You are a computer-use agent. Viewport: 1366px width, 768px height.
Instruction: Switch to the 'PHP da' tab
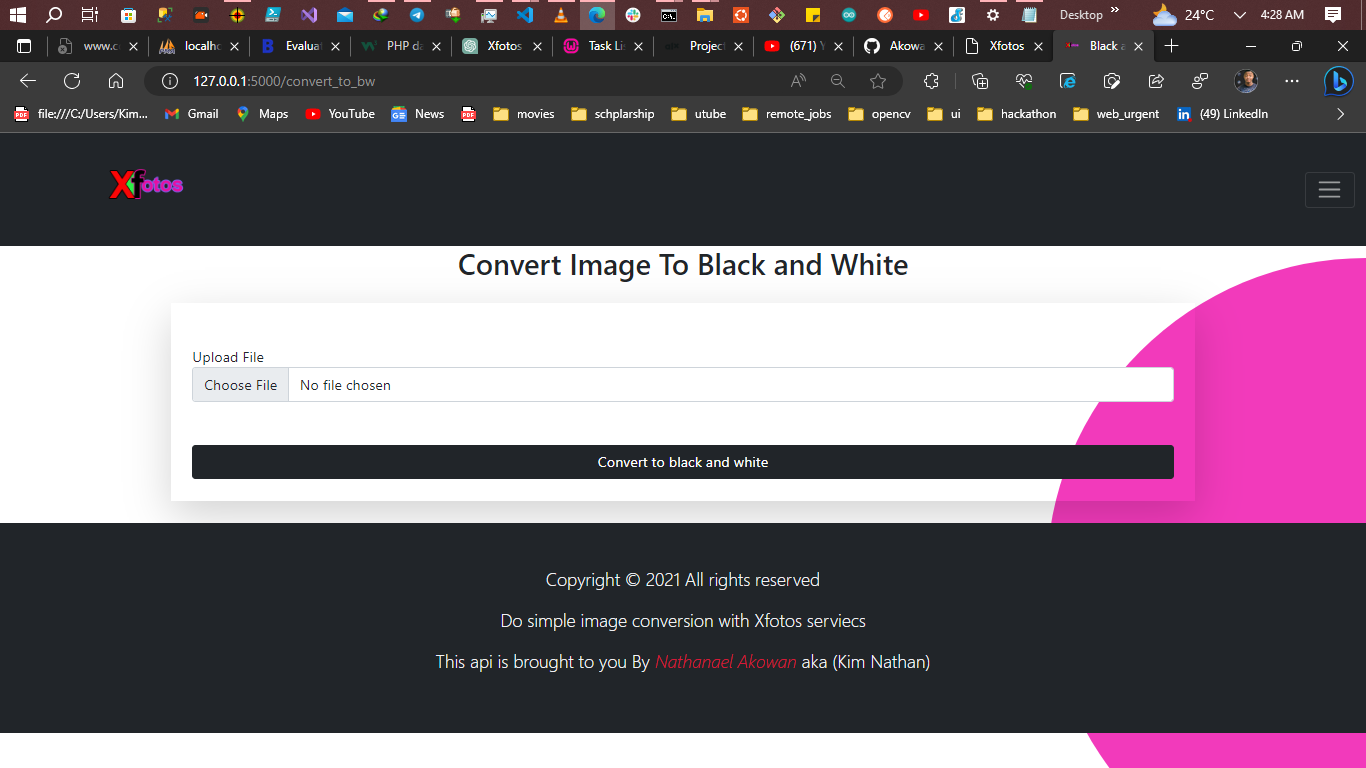(400, 46)
